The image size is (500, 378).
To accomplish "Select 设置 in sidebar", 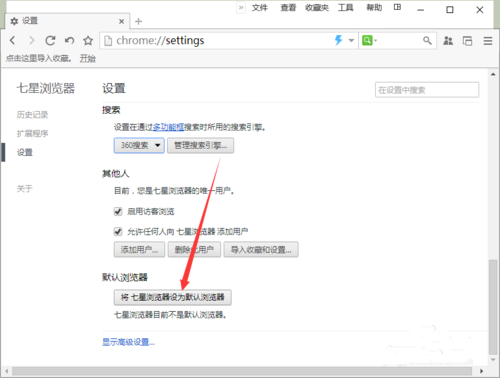I will point(25,152).
